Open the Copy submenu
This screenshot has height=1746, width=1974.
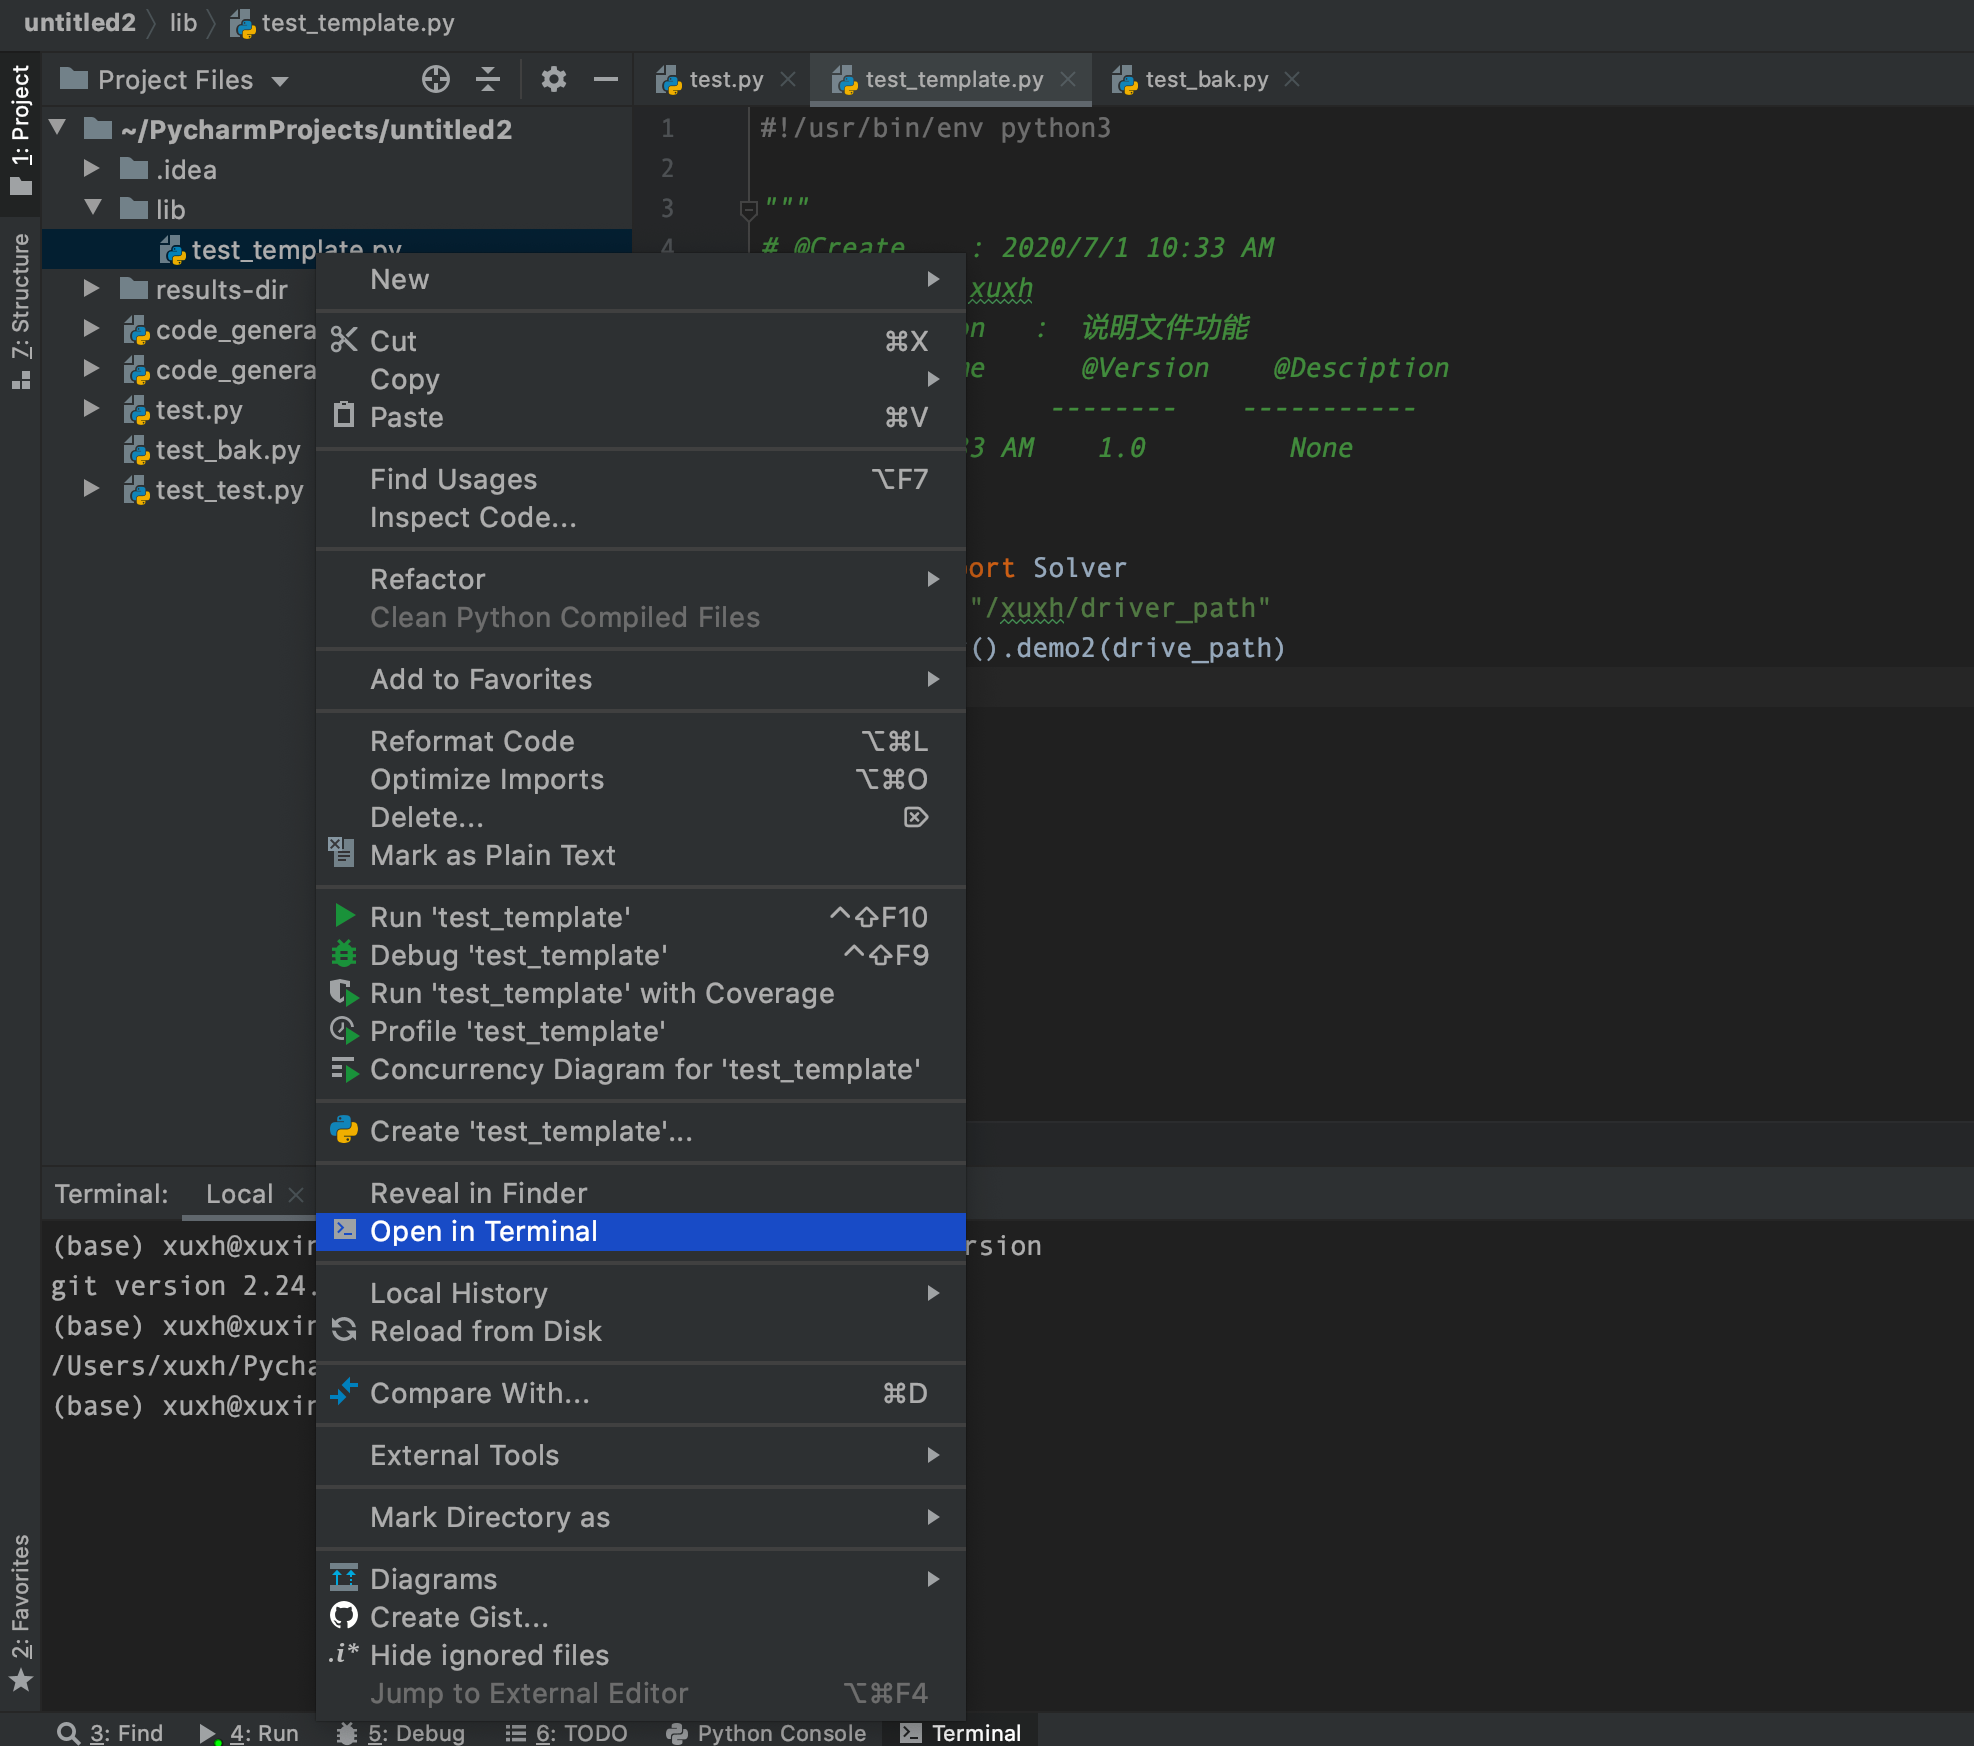(x=641, y=379)
